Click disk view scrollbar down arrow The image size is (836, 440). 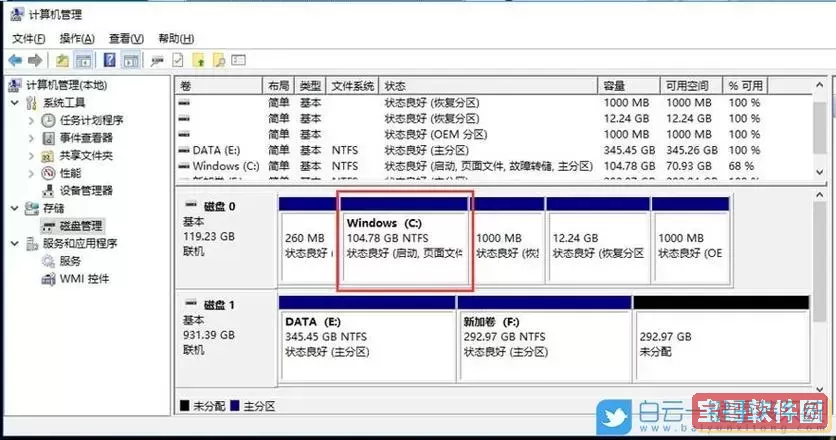[x=819, y=390]
